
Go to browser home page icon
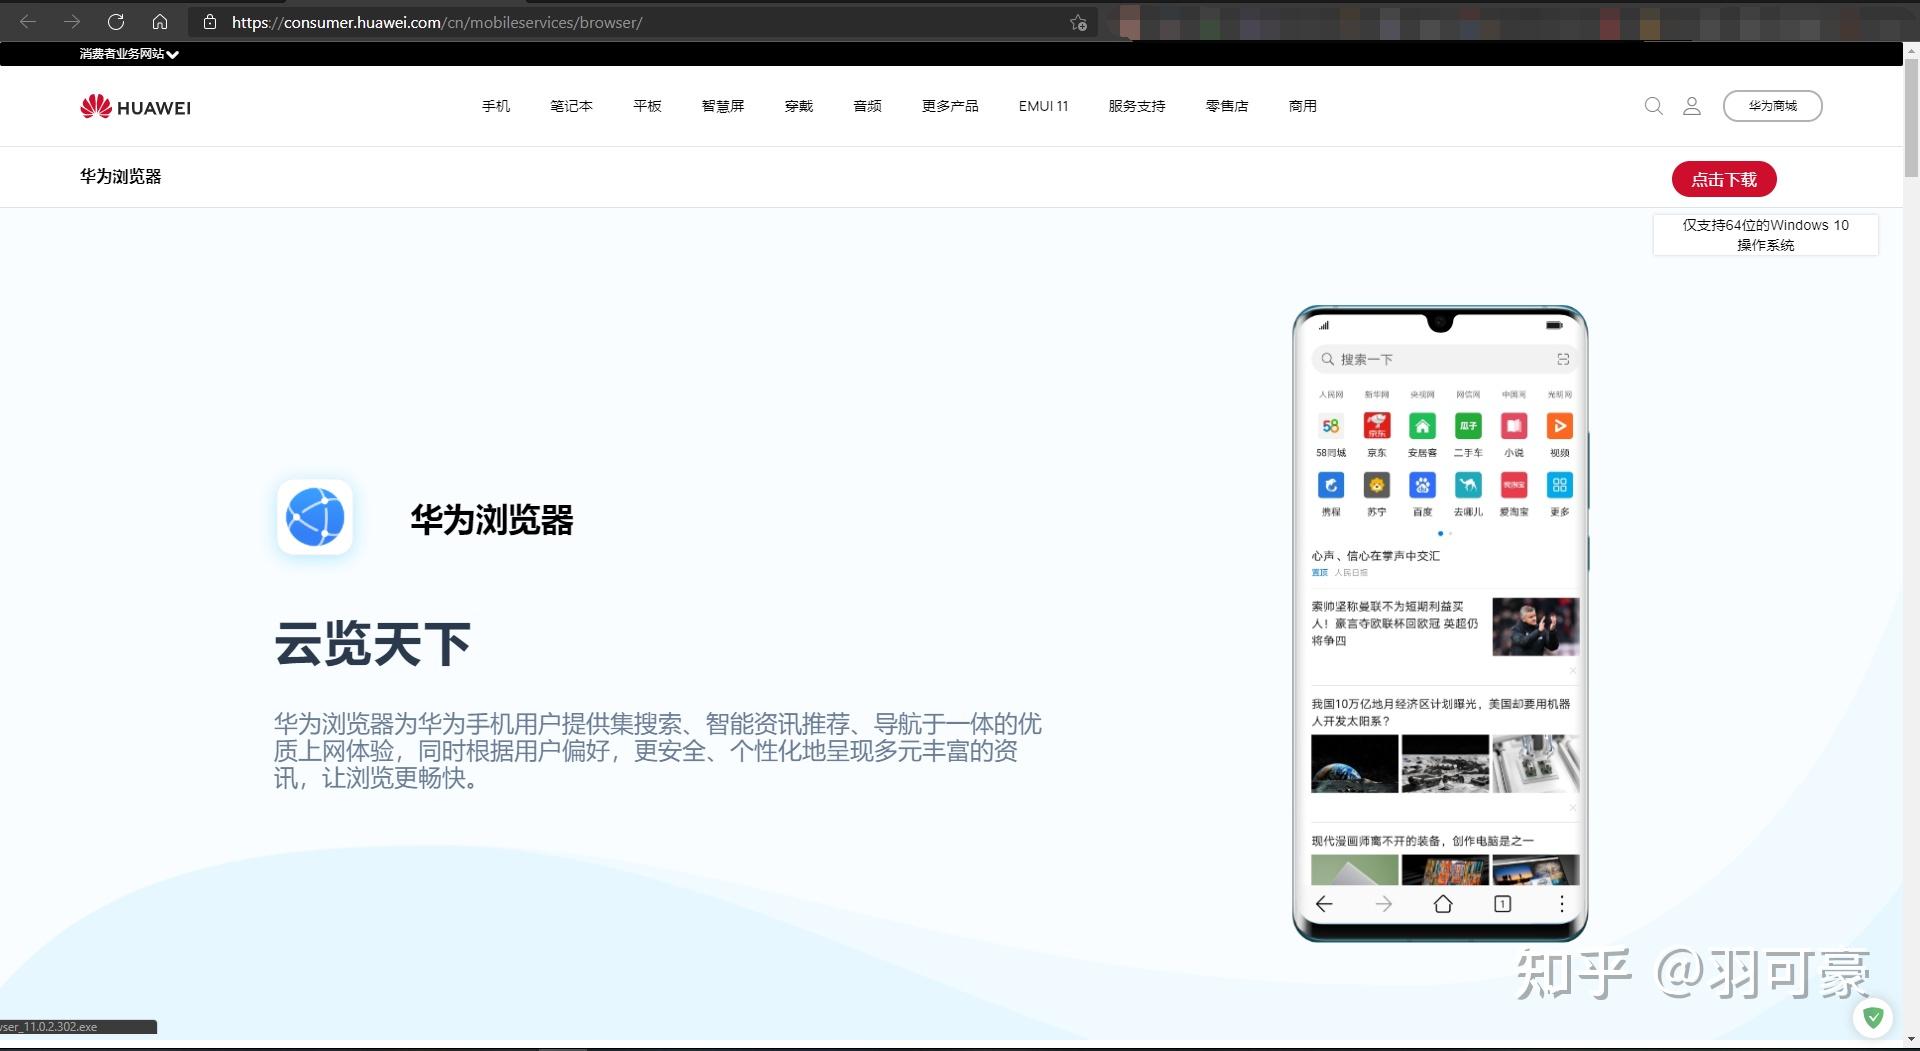(160, 22)
